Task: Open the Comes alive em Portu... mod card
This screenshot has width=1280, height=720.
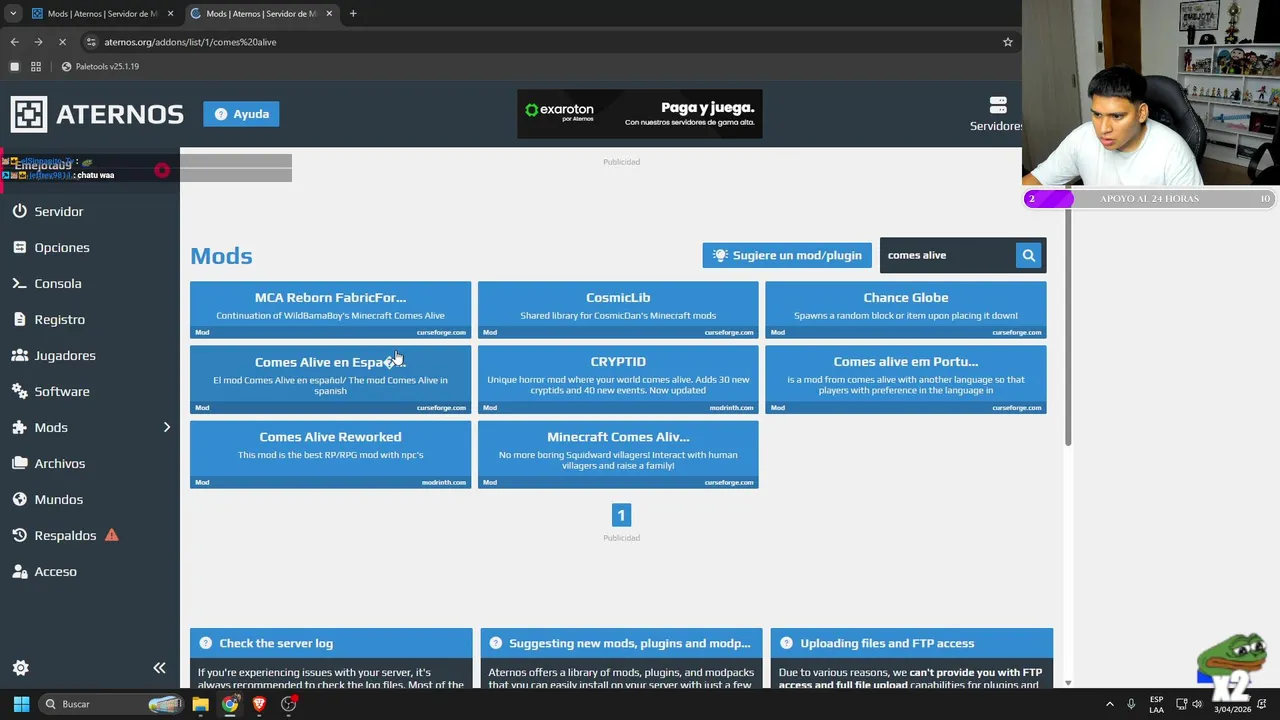Action: click(906, 379)
